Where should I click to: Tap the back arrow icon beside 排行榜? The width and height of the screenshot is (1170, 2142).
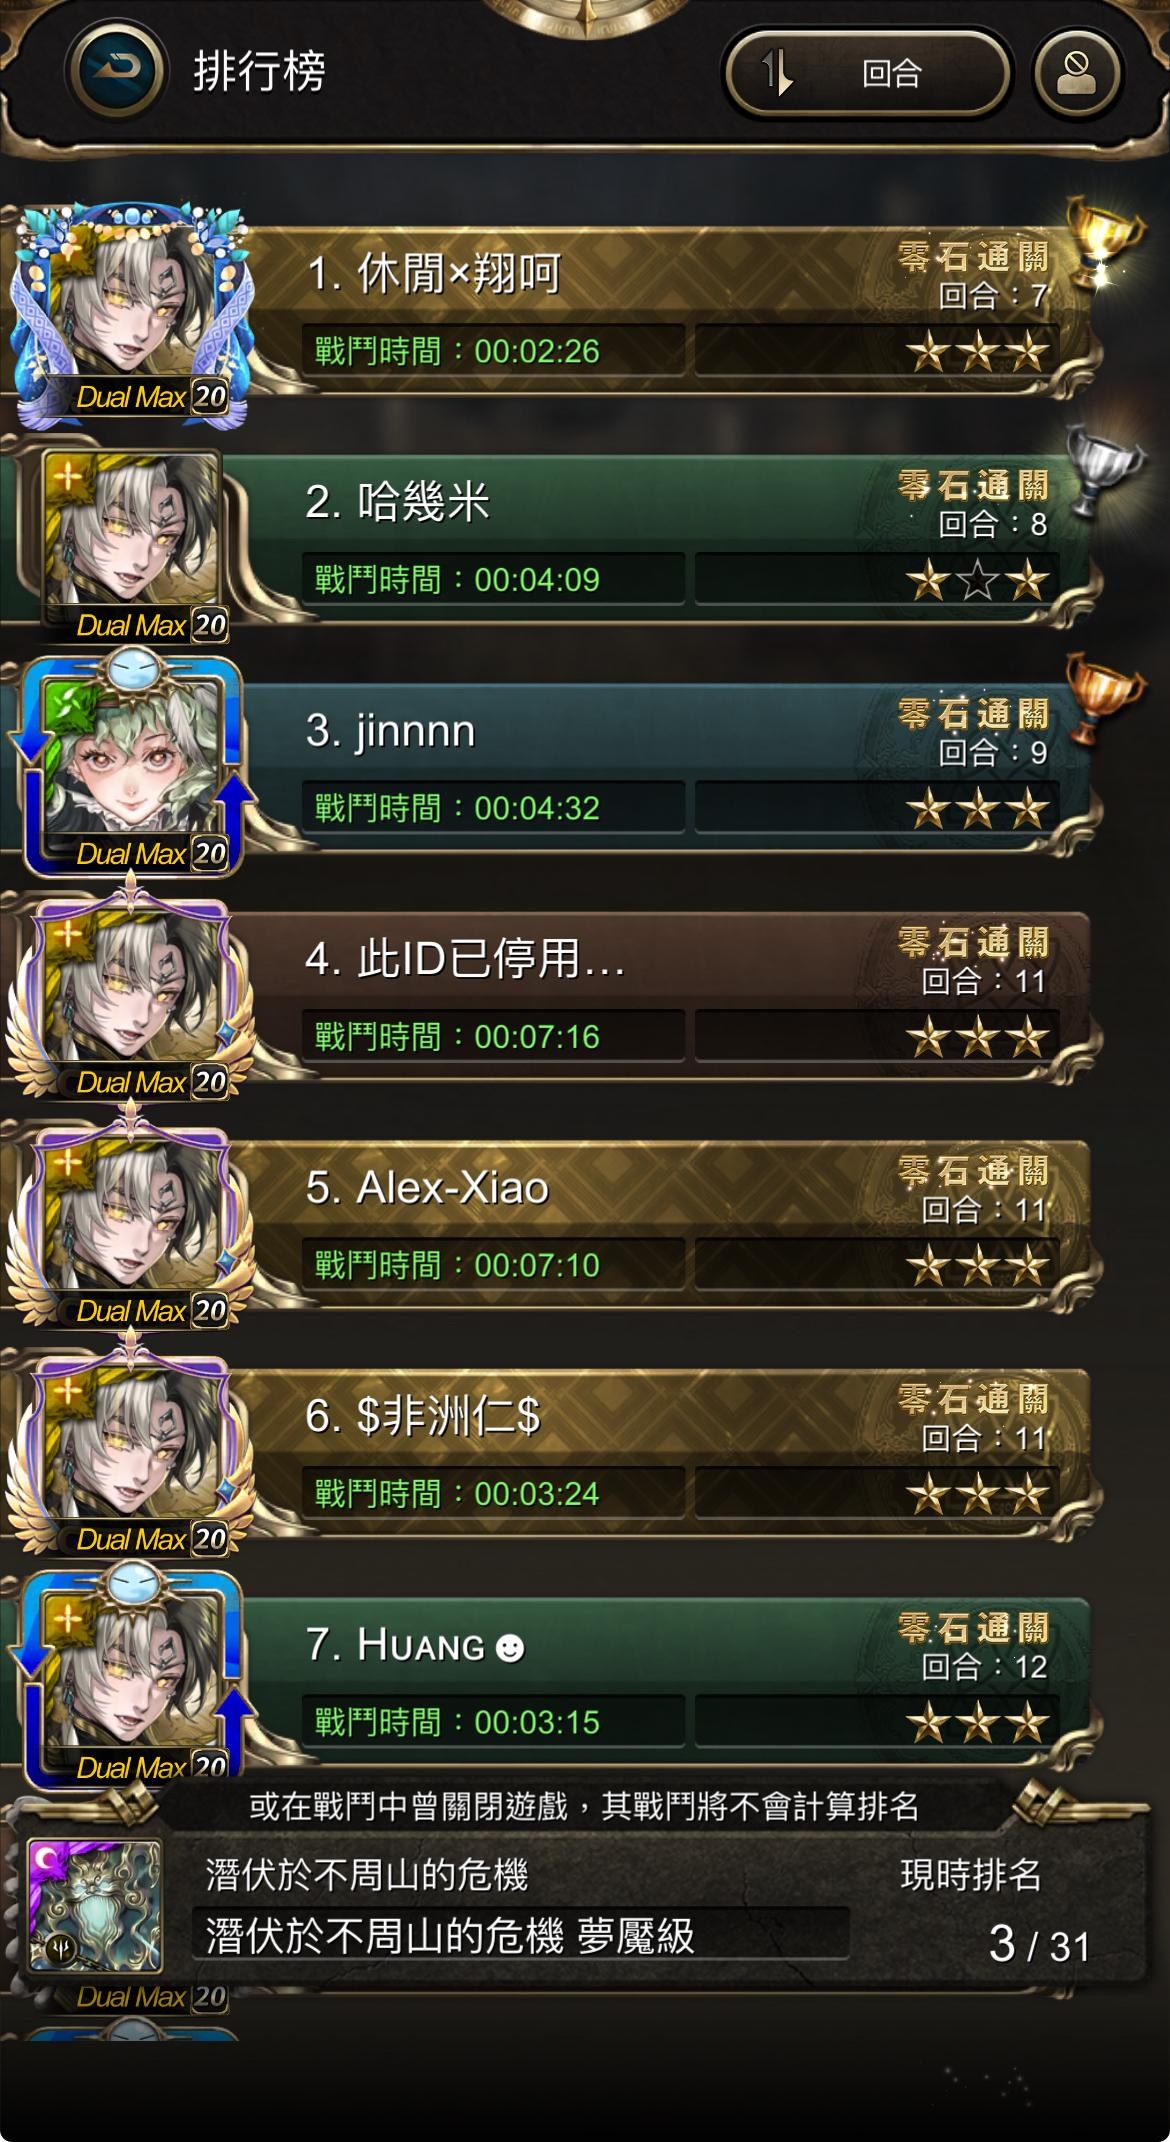tap(116, 71)
